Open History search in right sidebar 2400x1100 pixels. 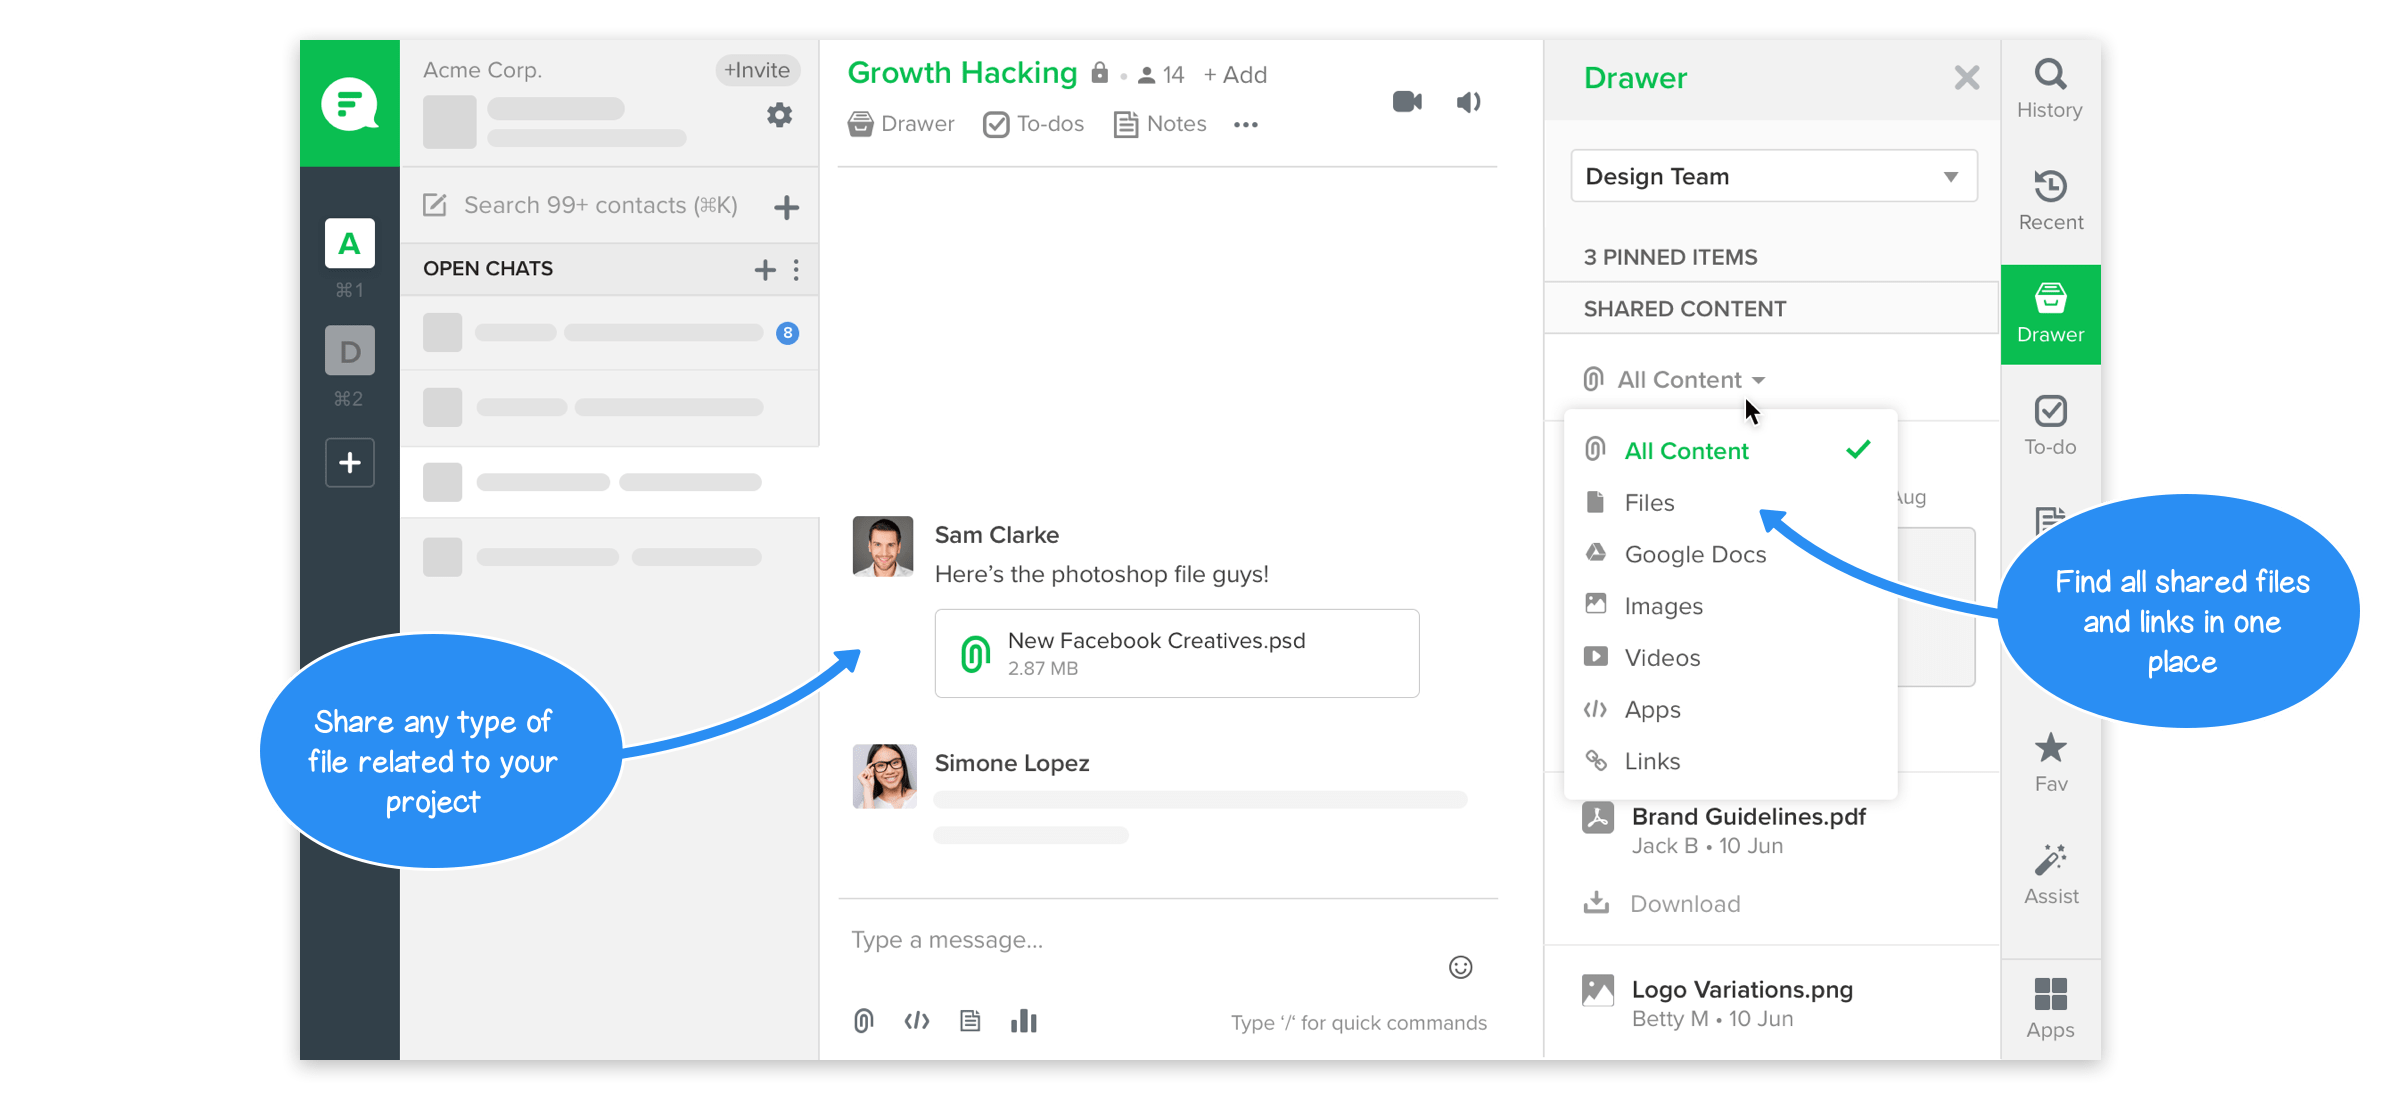(2050, 89)
